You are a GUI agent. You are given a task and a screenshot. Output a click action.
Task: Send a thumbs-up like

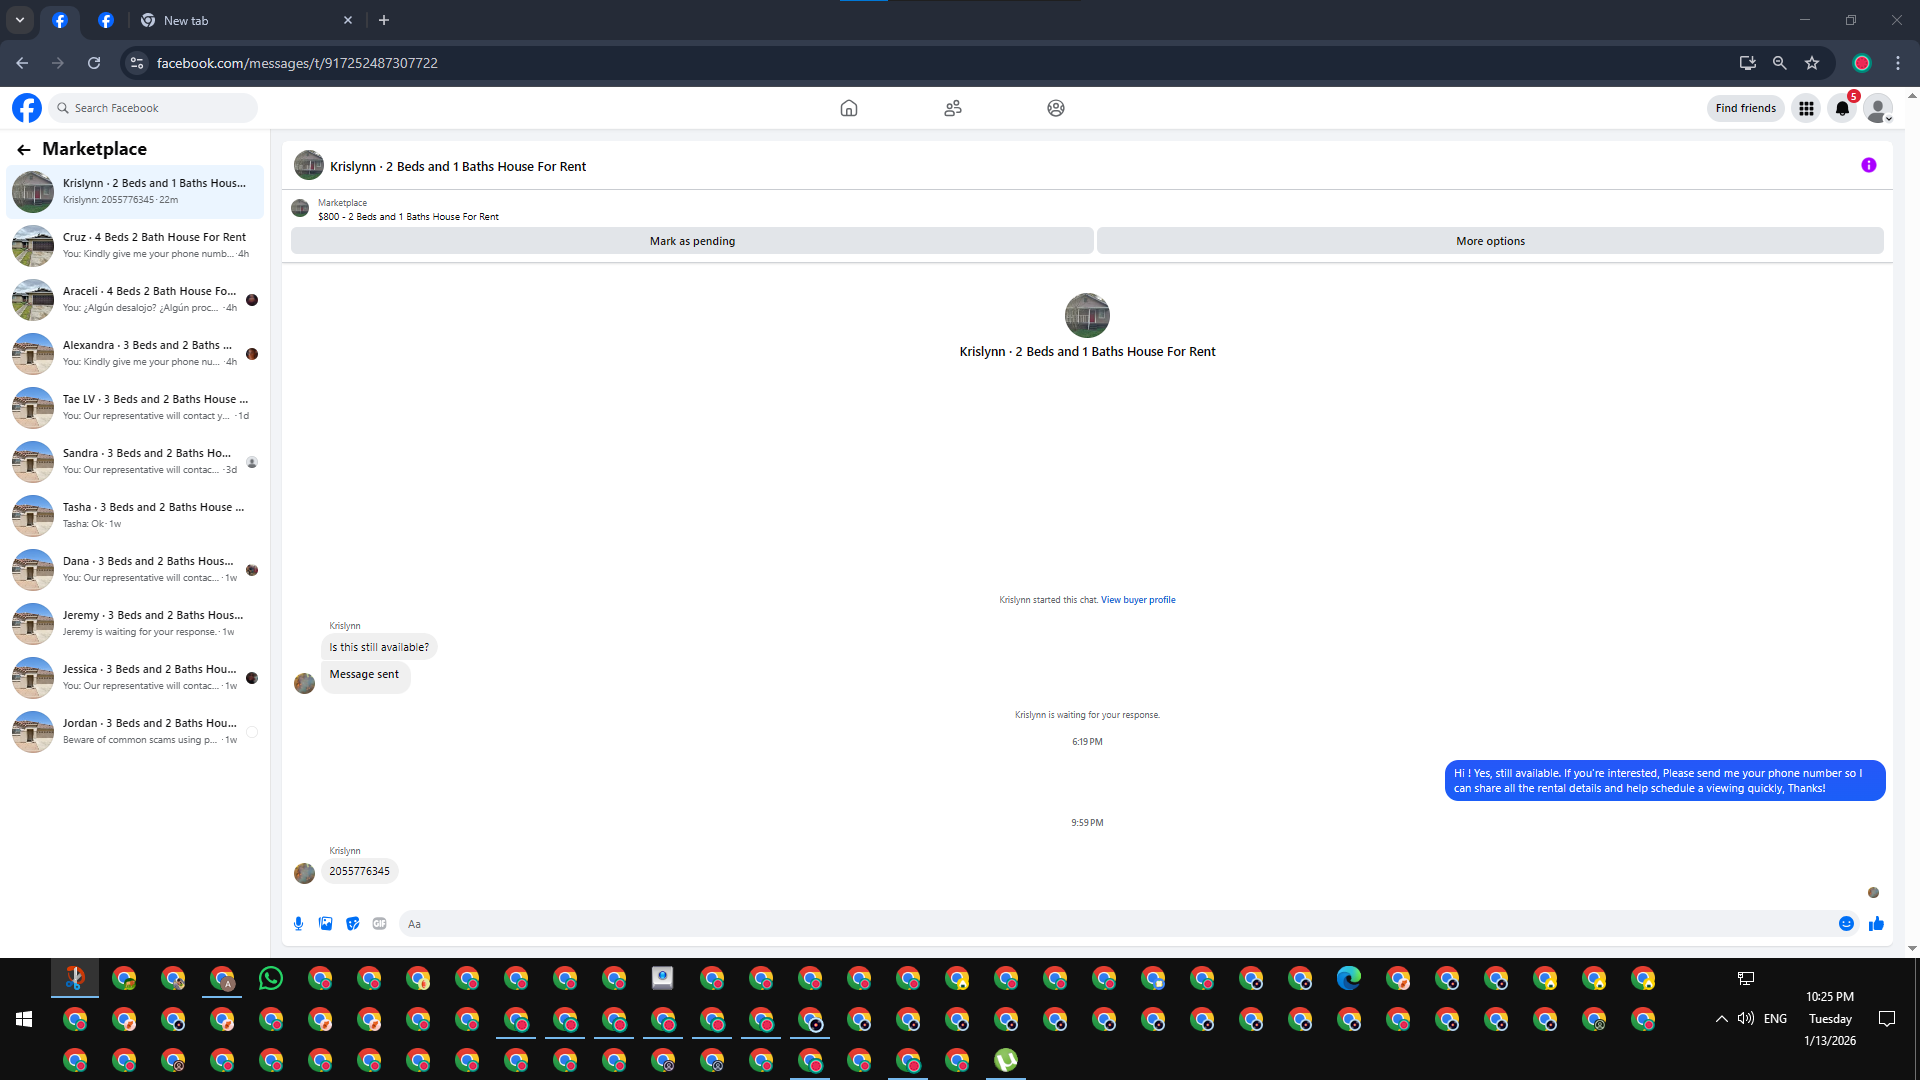1876,924
